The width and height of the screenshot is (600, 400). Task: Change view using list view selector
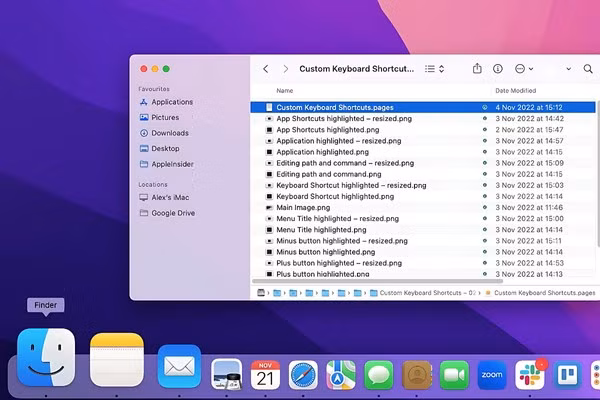coord(434,69)
